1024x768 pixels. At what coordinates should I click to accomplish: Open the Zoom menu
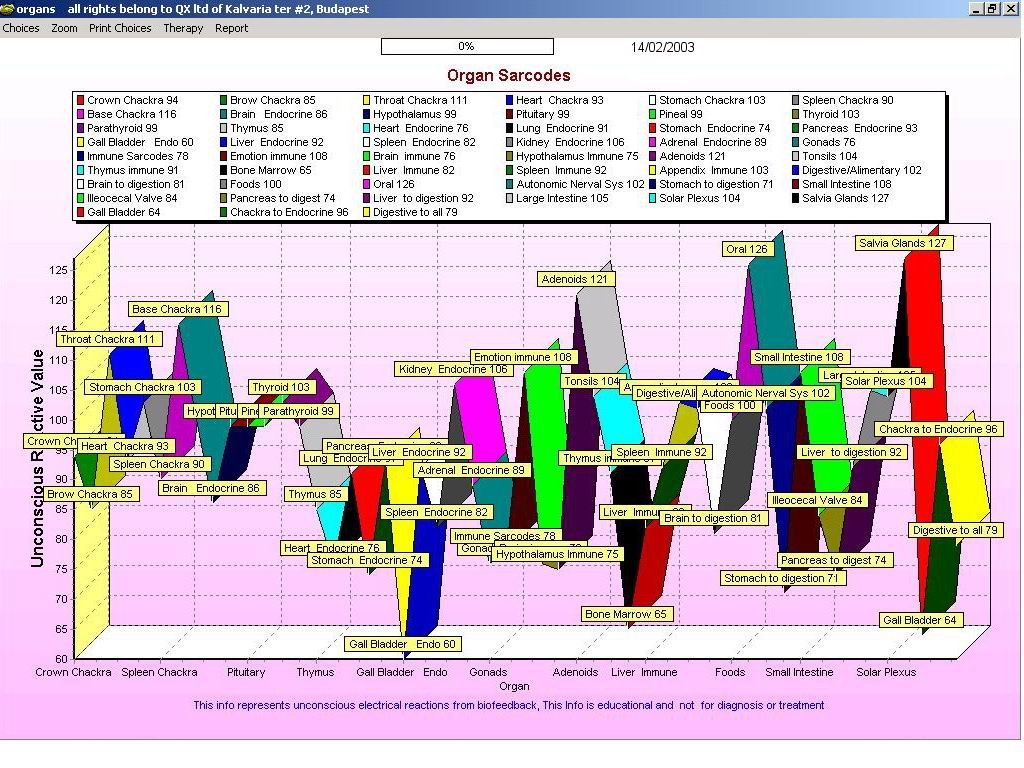64,28
